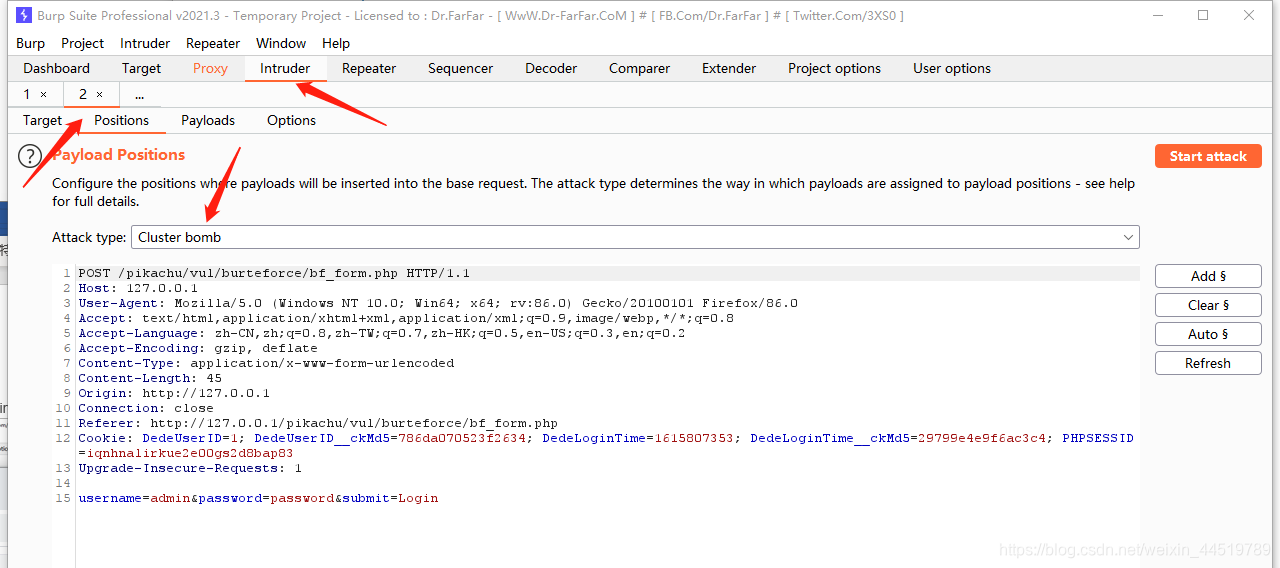Screen dimensions: 1280x568
Task: Click the Origin header line
Action: [174, 393]
